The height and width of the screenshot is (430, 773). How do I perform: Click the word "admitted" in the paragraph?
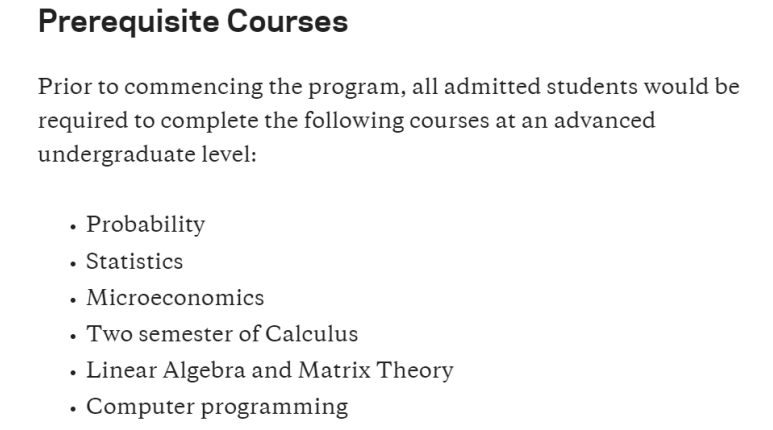tap(487, 86)
